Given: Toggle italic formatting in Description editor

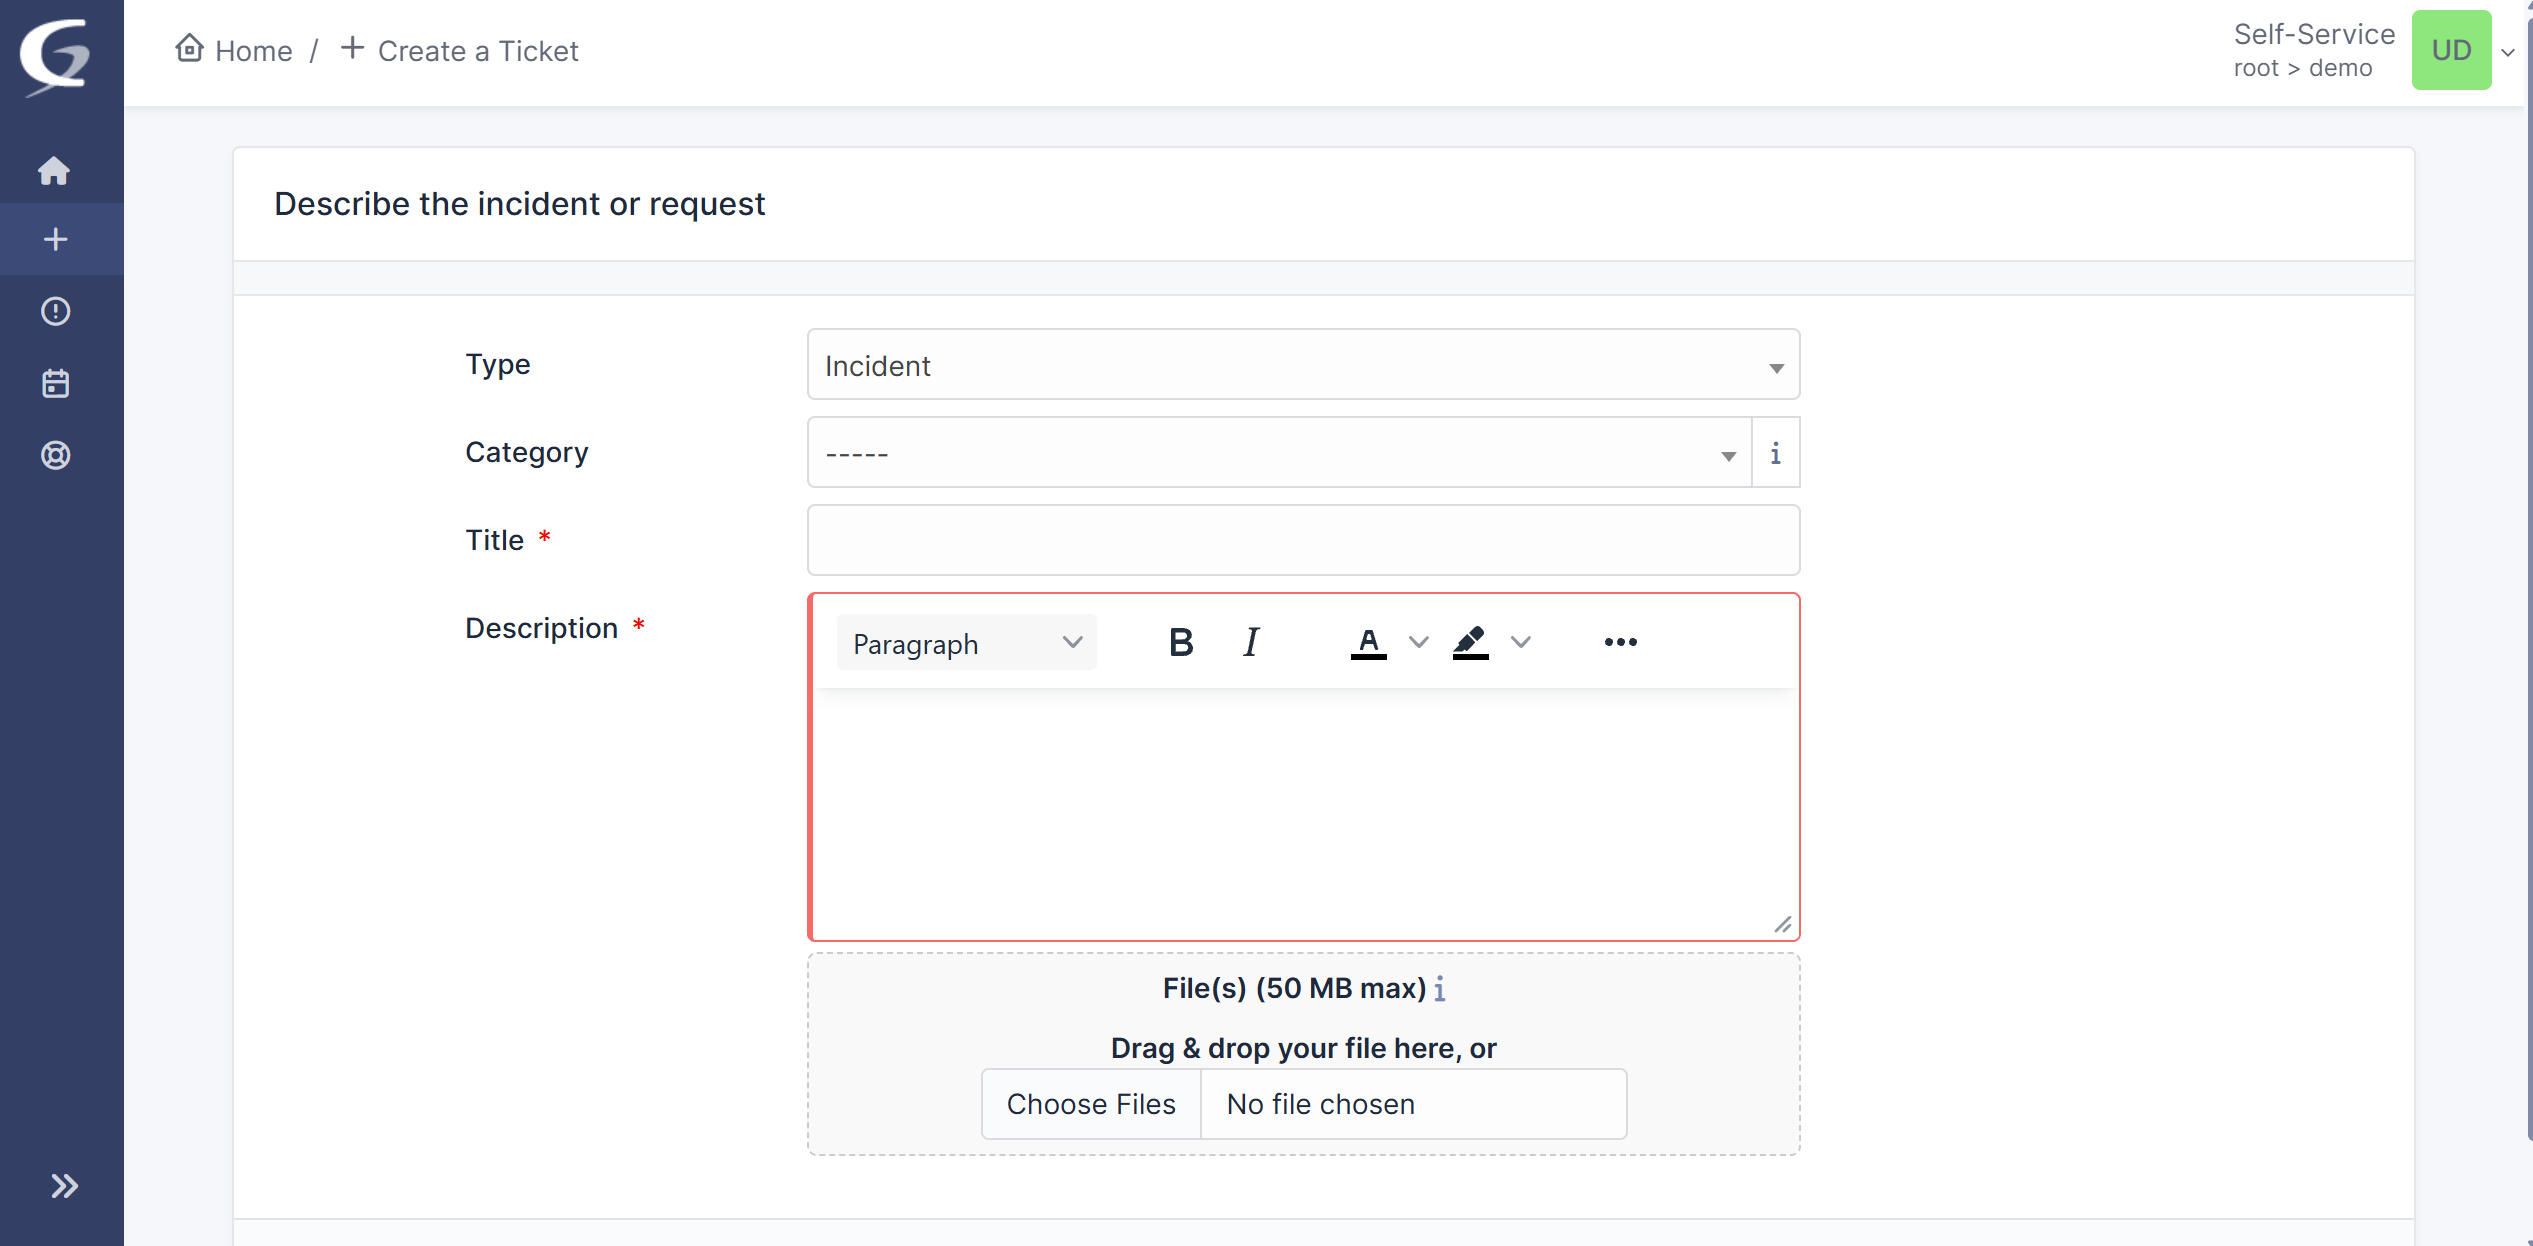Looking at the screenshot, I should click(x=1251, y=643).
